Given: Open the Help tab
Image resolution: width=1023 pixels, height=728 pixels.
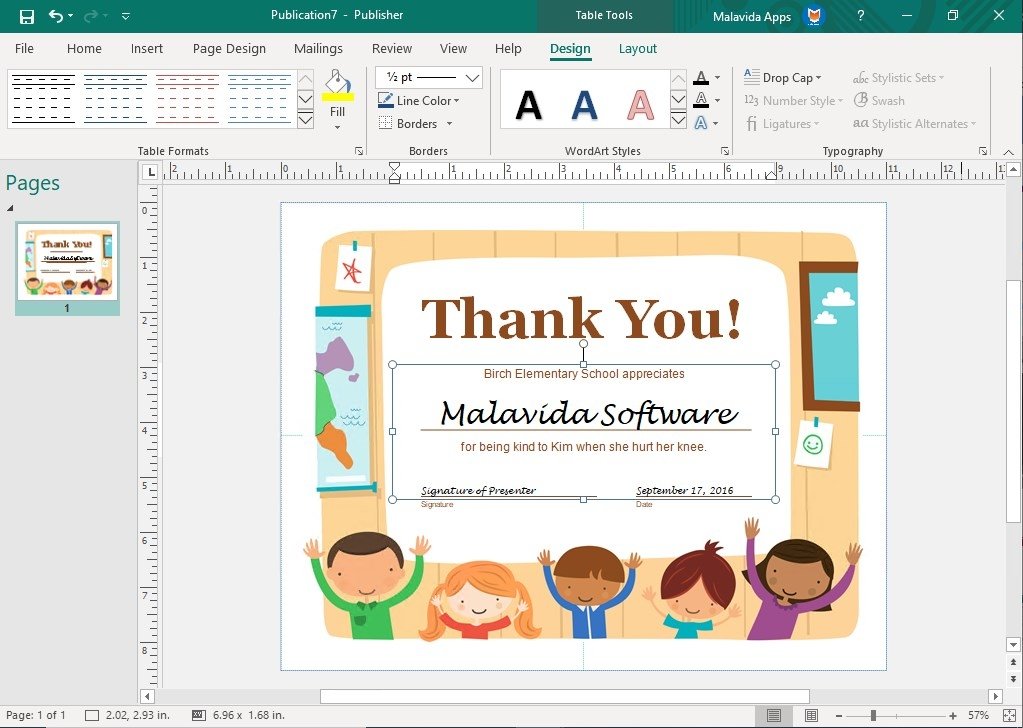Looking at the screenshot, I should [508, 48].
